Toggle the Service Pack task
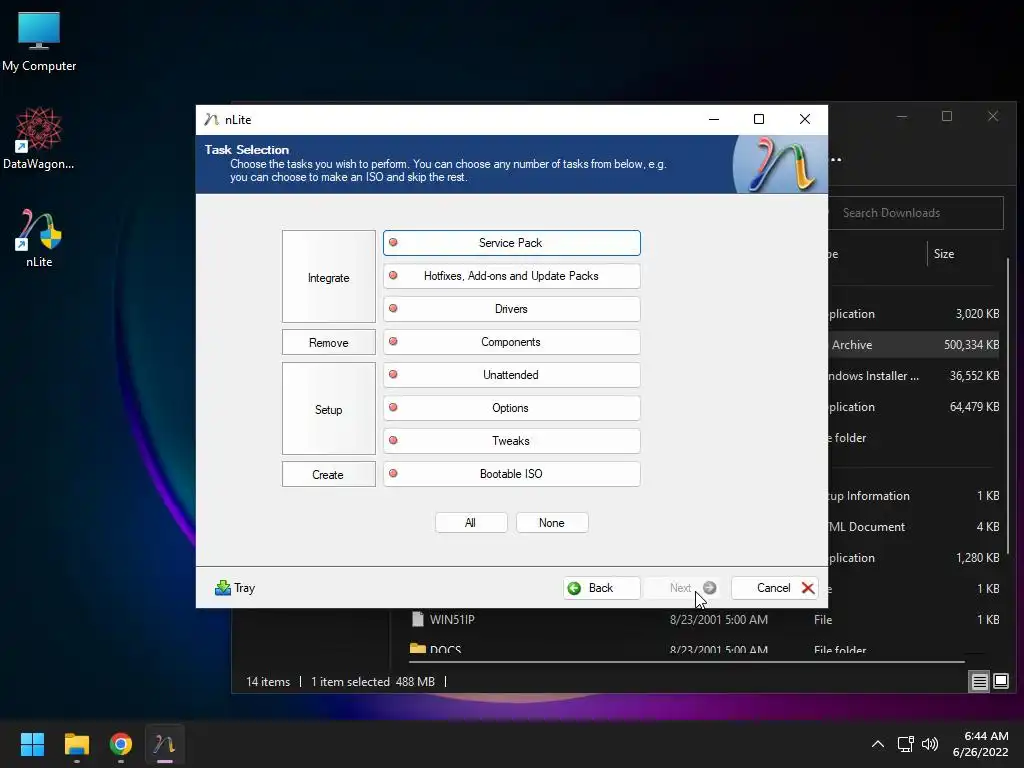 pyautogui.click(x=511, y=243)
